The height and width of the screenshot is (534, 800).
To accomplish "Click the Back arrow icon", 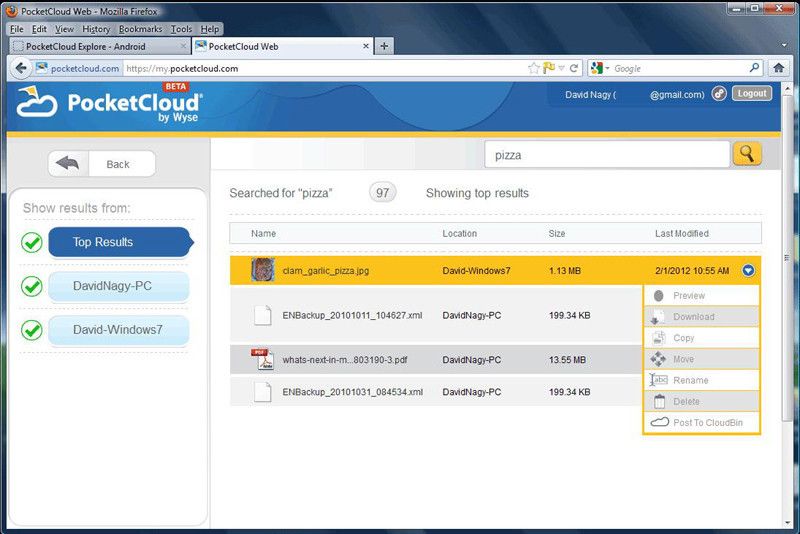I will coord(67,164).
